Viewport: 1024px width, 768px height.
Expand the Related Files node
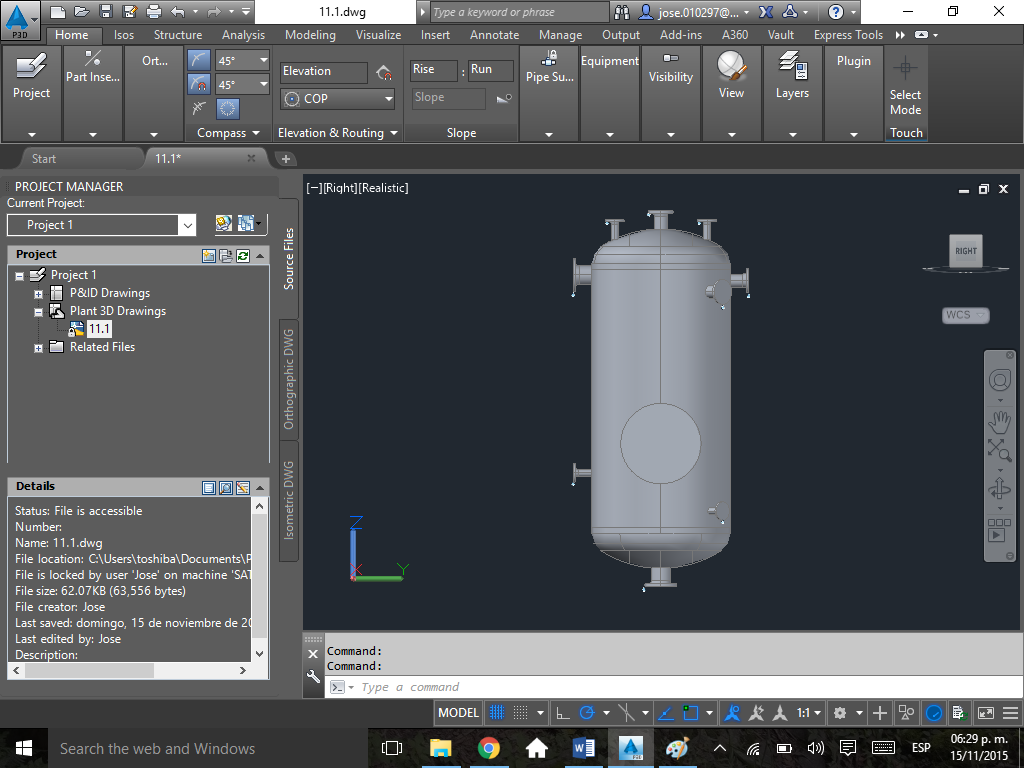tap(39, 348)
